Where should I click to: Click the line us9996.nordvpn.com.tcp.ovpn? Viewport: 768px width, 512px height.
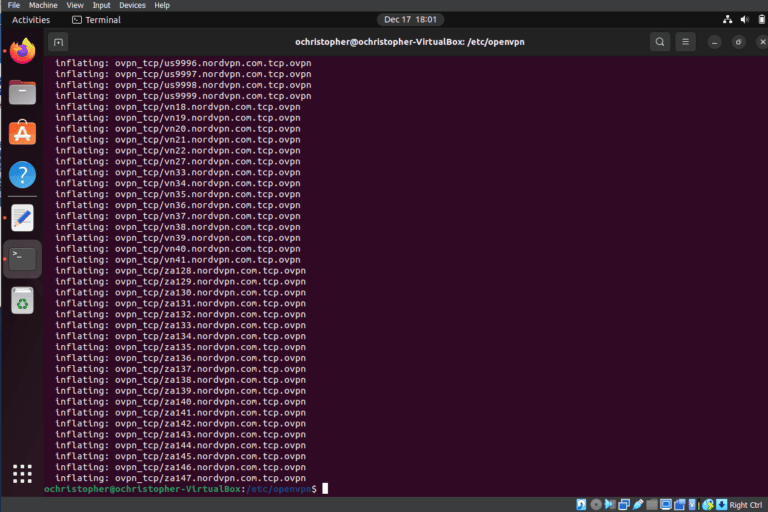tap(183, 63)
